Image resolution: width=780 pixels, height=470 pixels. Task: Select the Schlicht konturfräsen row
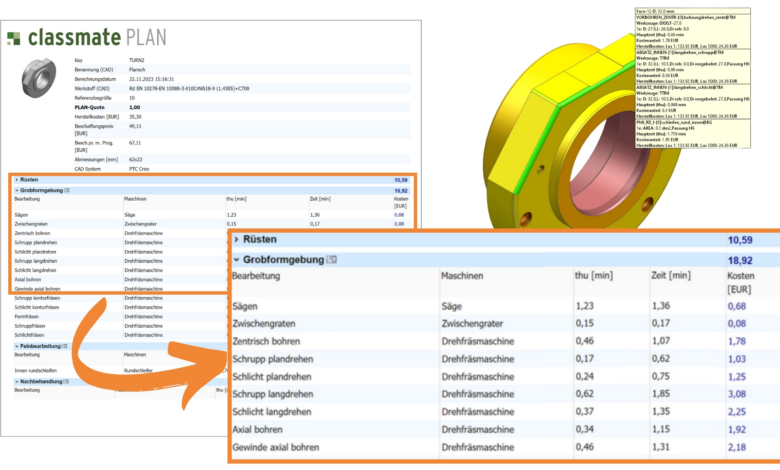119,307
